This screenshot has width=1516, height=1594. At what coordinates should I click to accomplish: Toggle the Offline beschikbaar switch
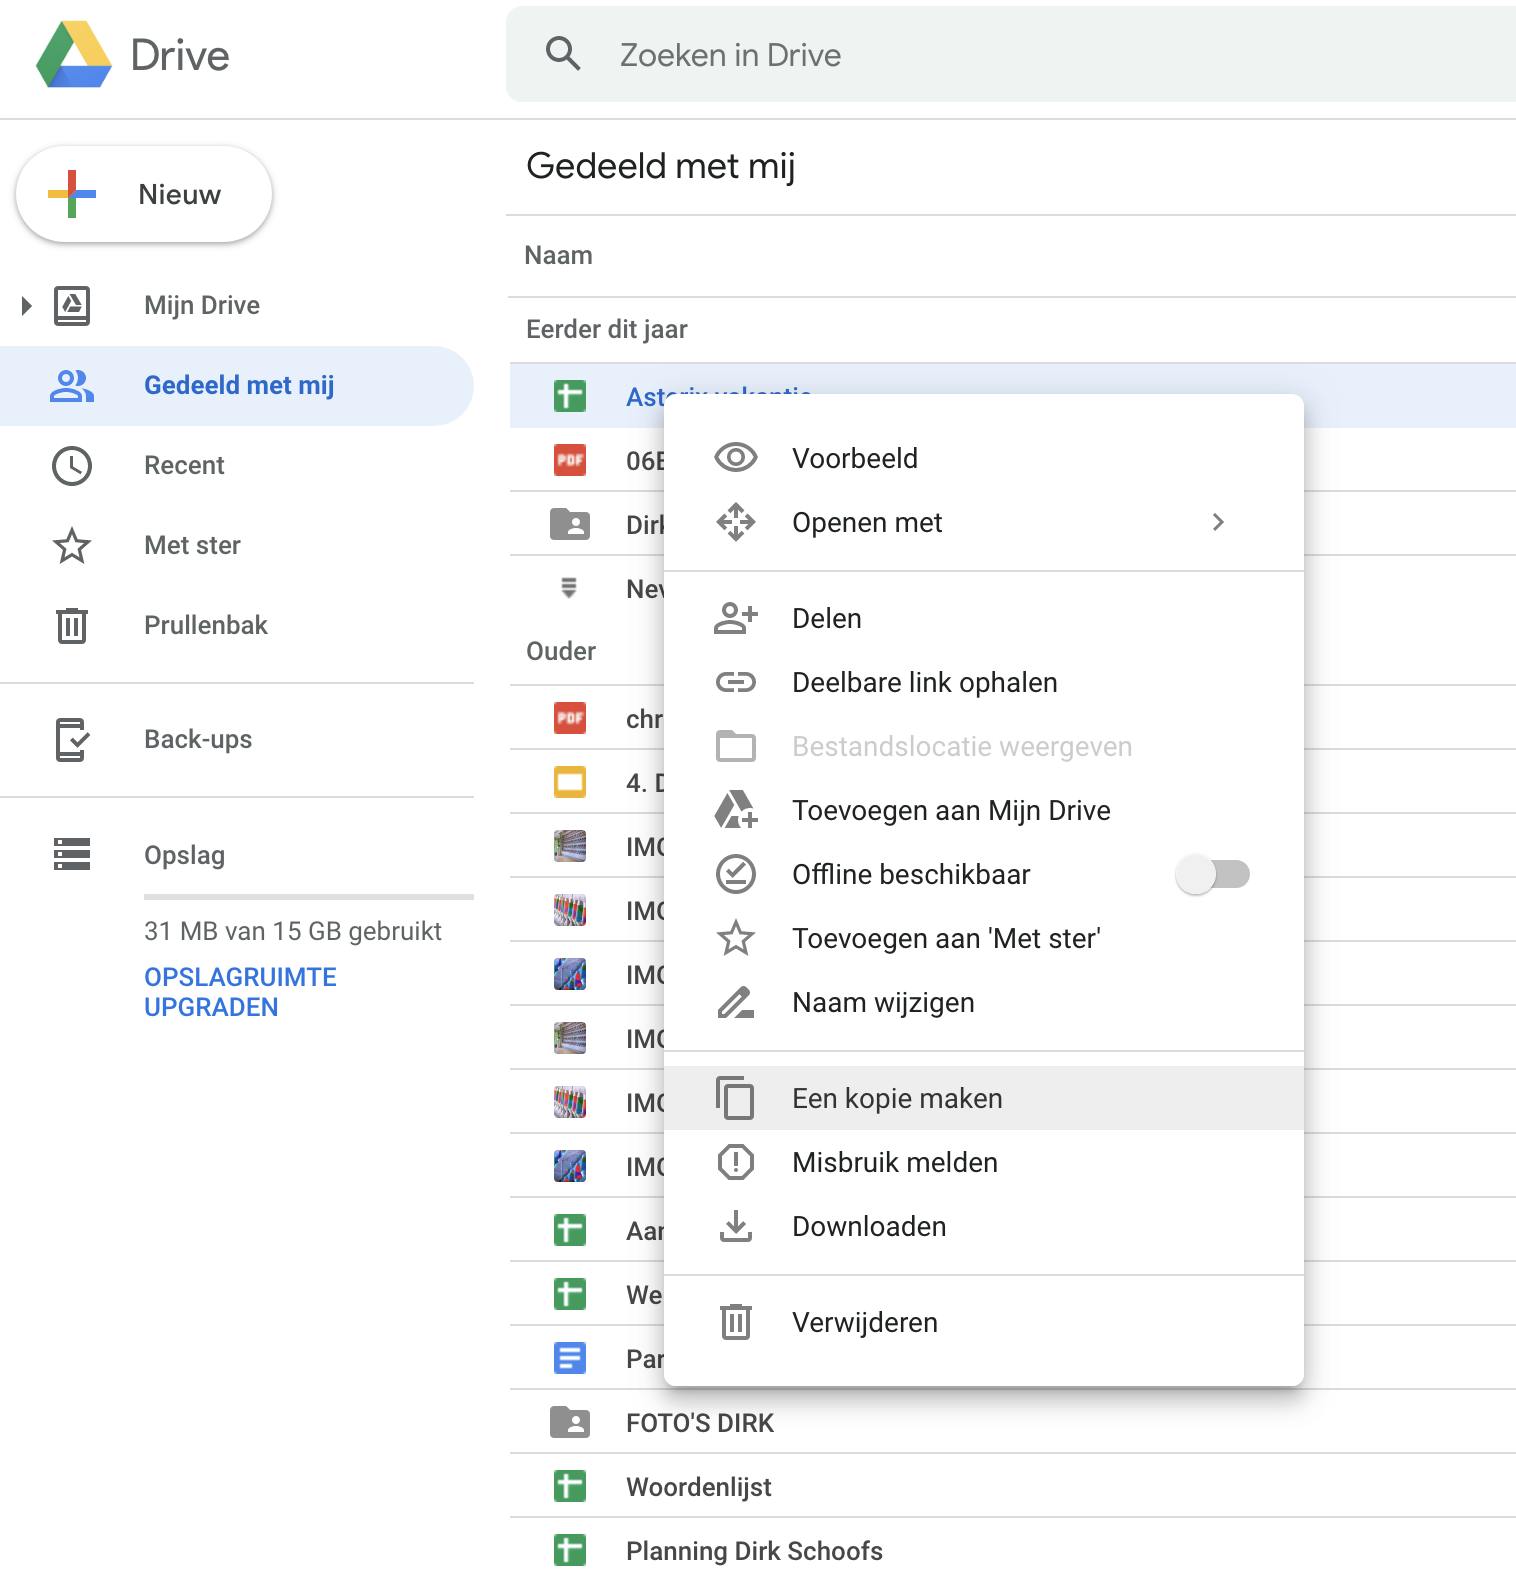click(1212, 875)
